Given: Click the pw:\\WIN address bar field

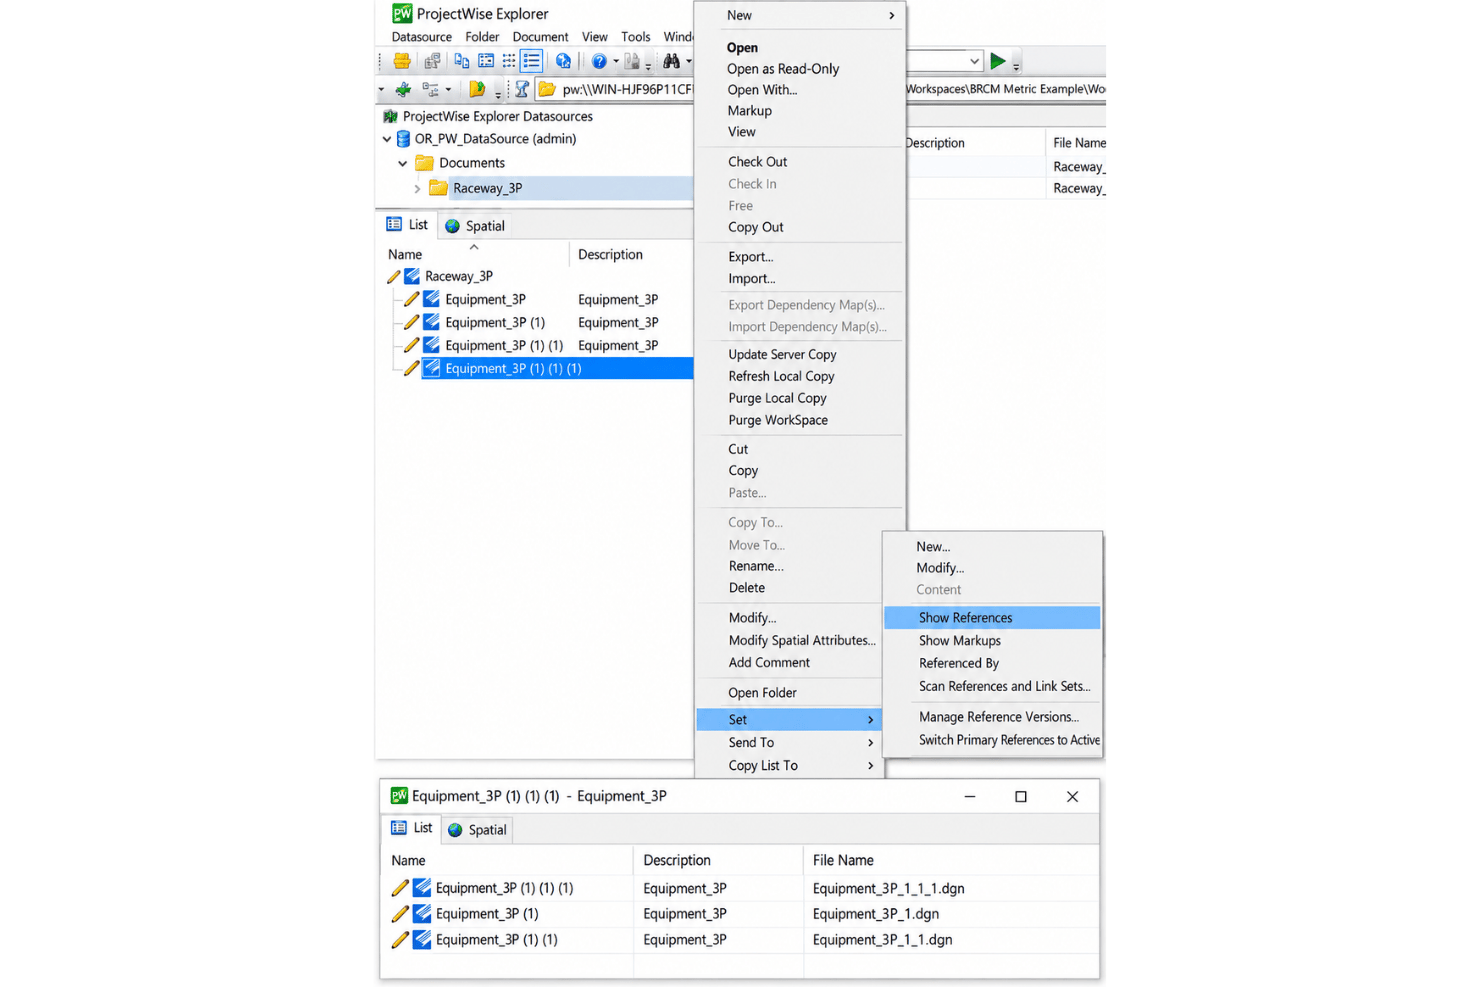Looking at the screenshot, I should click(x=615, y=89).
